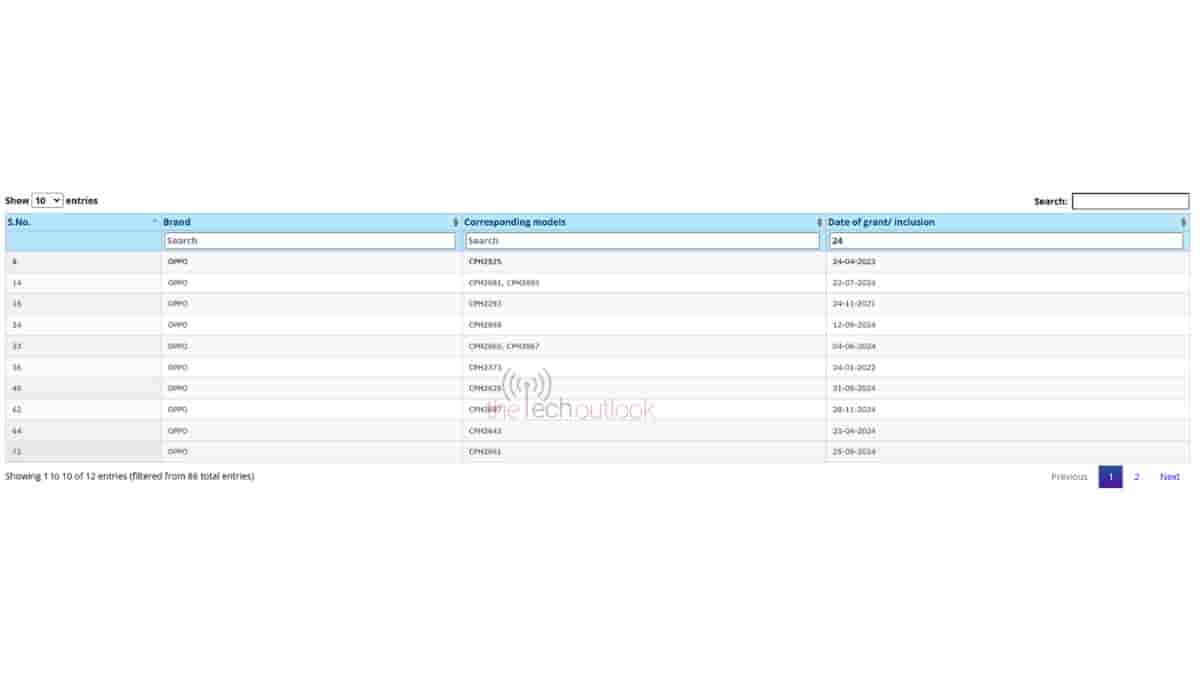This screenshot has width=1200, height=675.
Task: Click the CPH2293 model cell
Action: click(x=485, y=304)
